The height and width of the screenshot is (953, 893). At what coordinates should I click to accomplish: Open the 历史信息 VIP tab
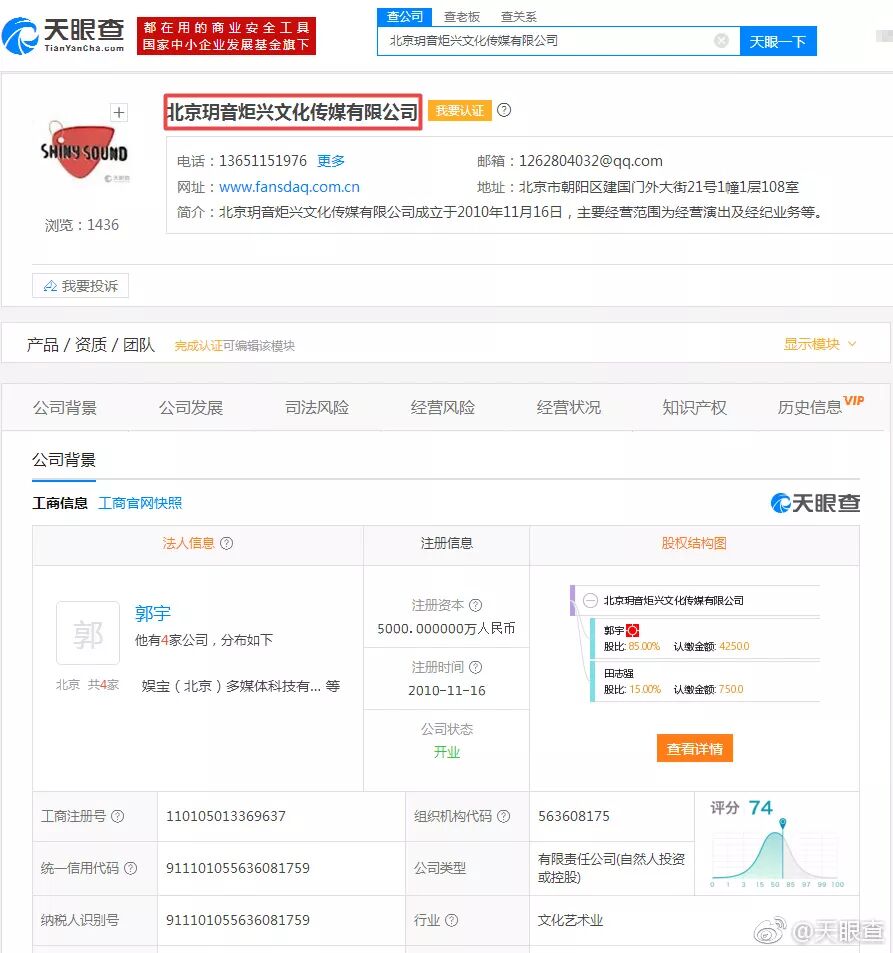[x=821, y=406]
